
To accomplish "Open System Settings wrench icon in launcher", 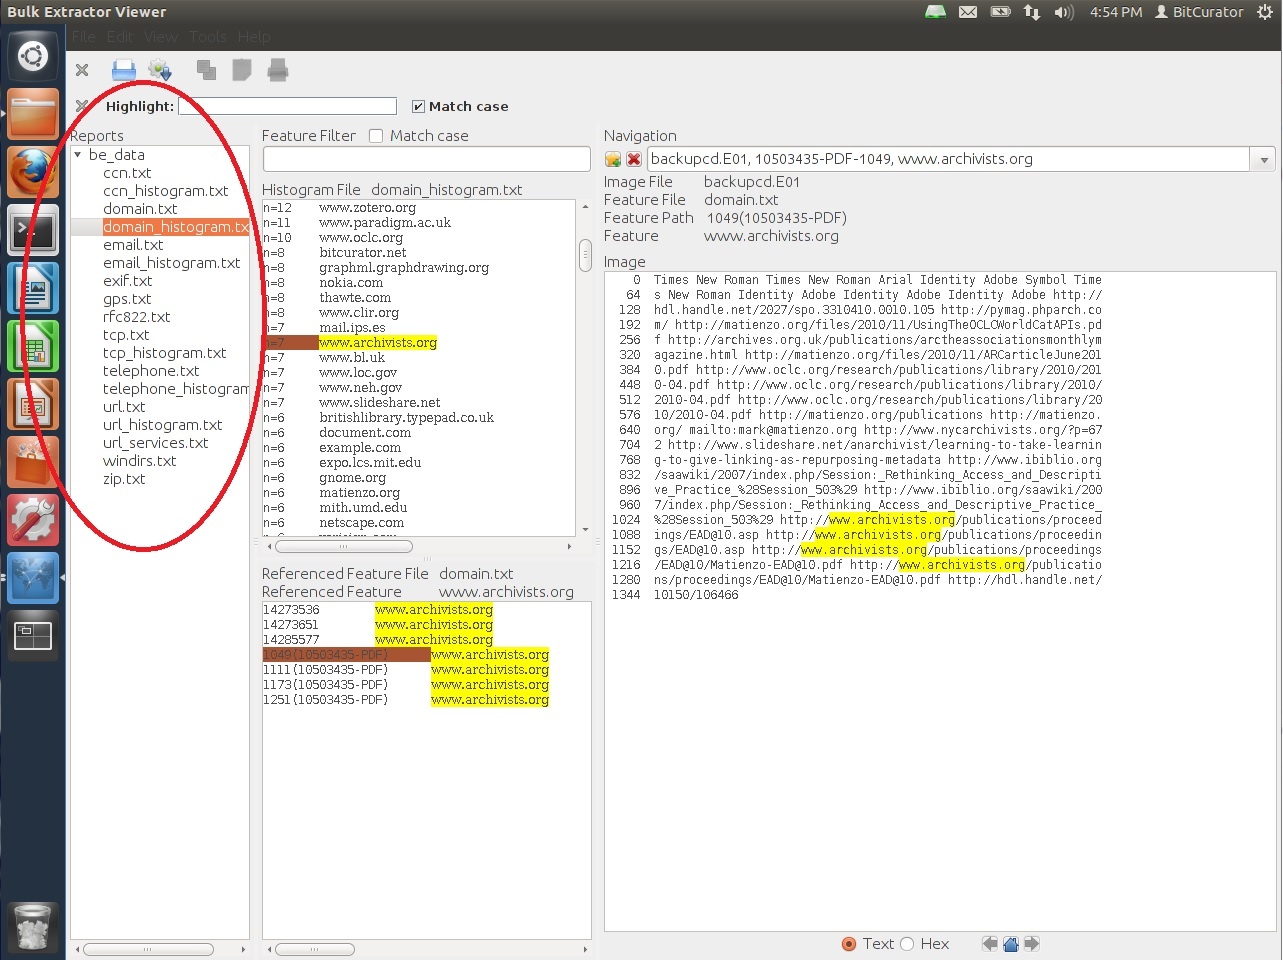I will point(33,521).
